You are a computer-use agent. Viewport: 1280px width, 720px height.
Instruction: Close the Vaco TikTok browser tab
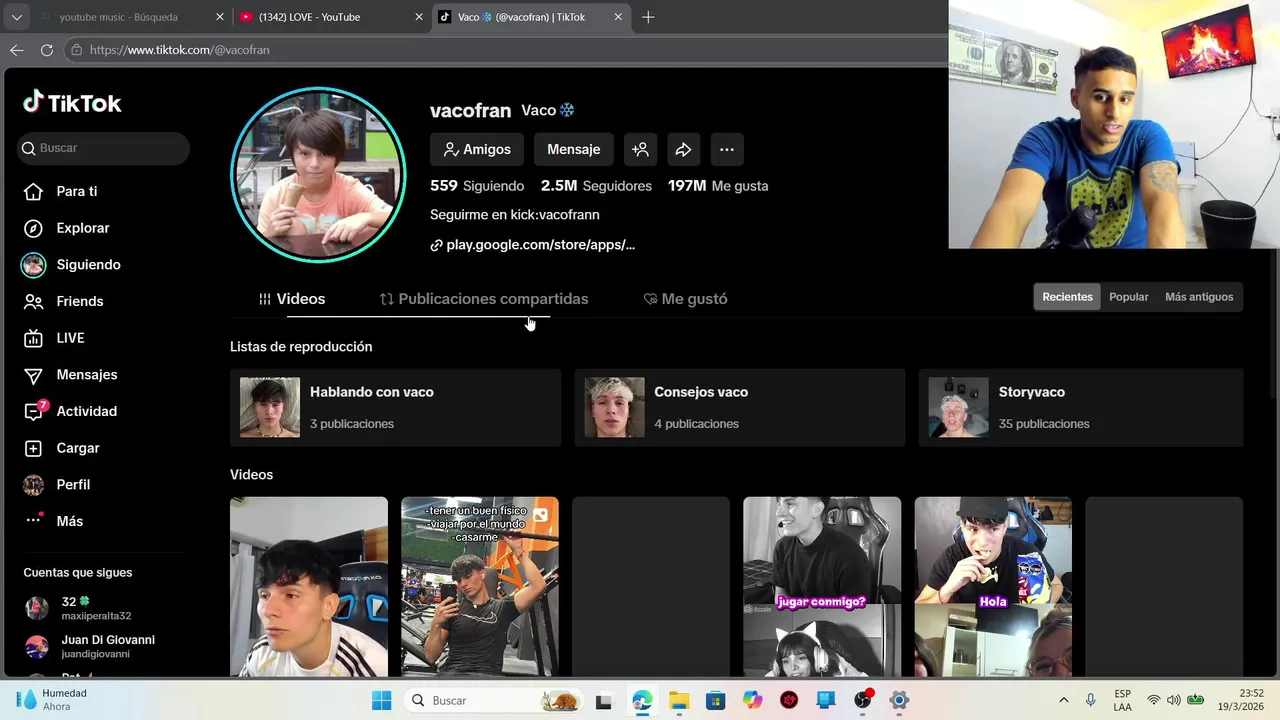(618, 17)
